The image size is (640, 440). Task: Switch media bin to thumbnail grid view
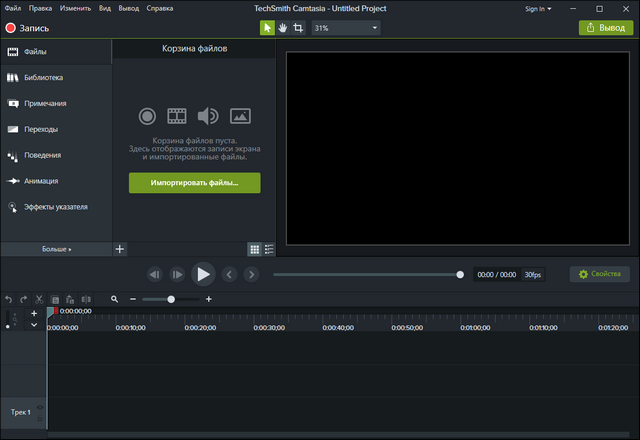click(254, 248)
